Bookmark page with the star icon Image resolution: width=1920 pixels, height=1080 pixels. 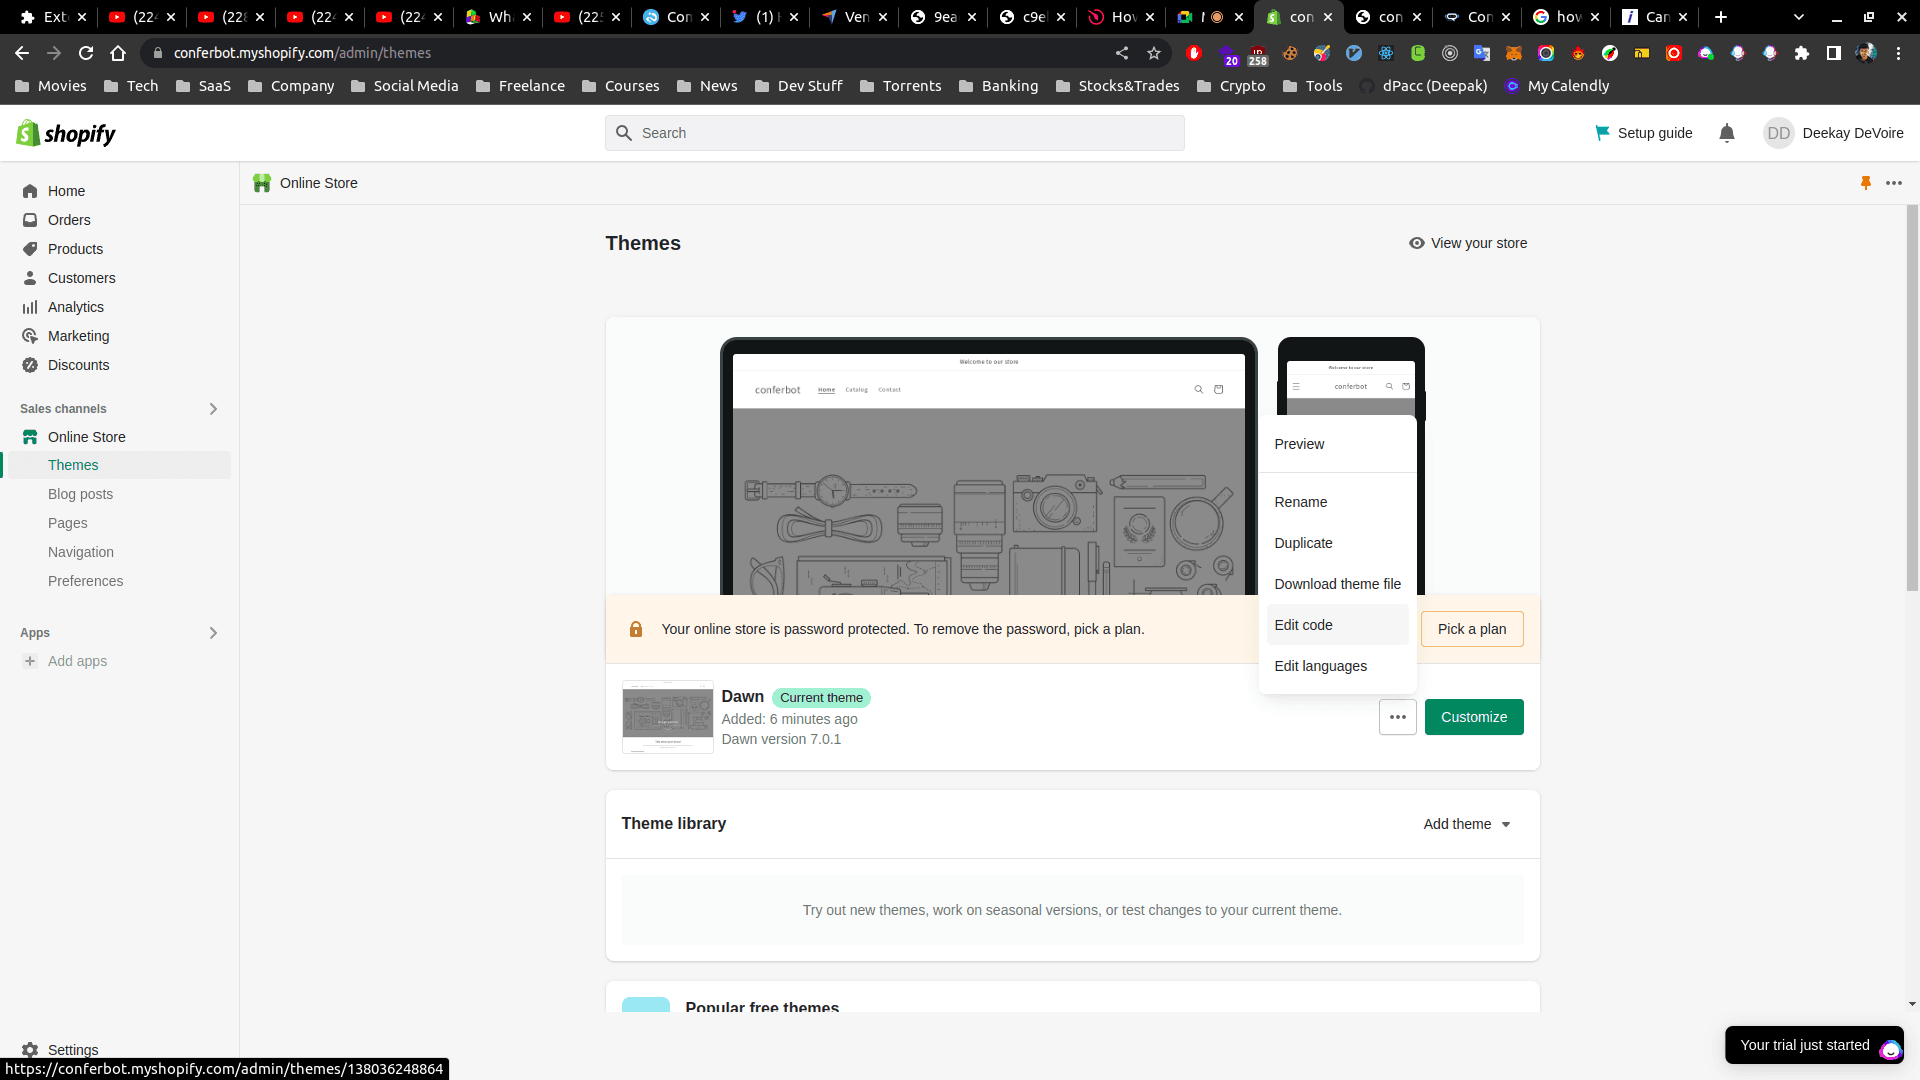pos(1154,53)
